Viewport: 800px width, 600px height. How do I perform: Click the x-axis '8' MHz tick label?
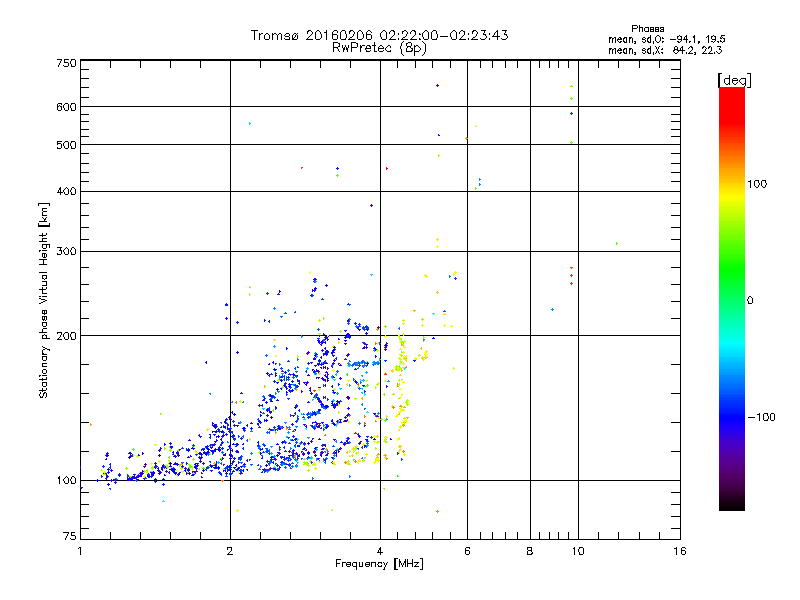[530, 551]
